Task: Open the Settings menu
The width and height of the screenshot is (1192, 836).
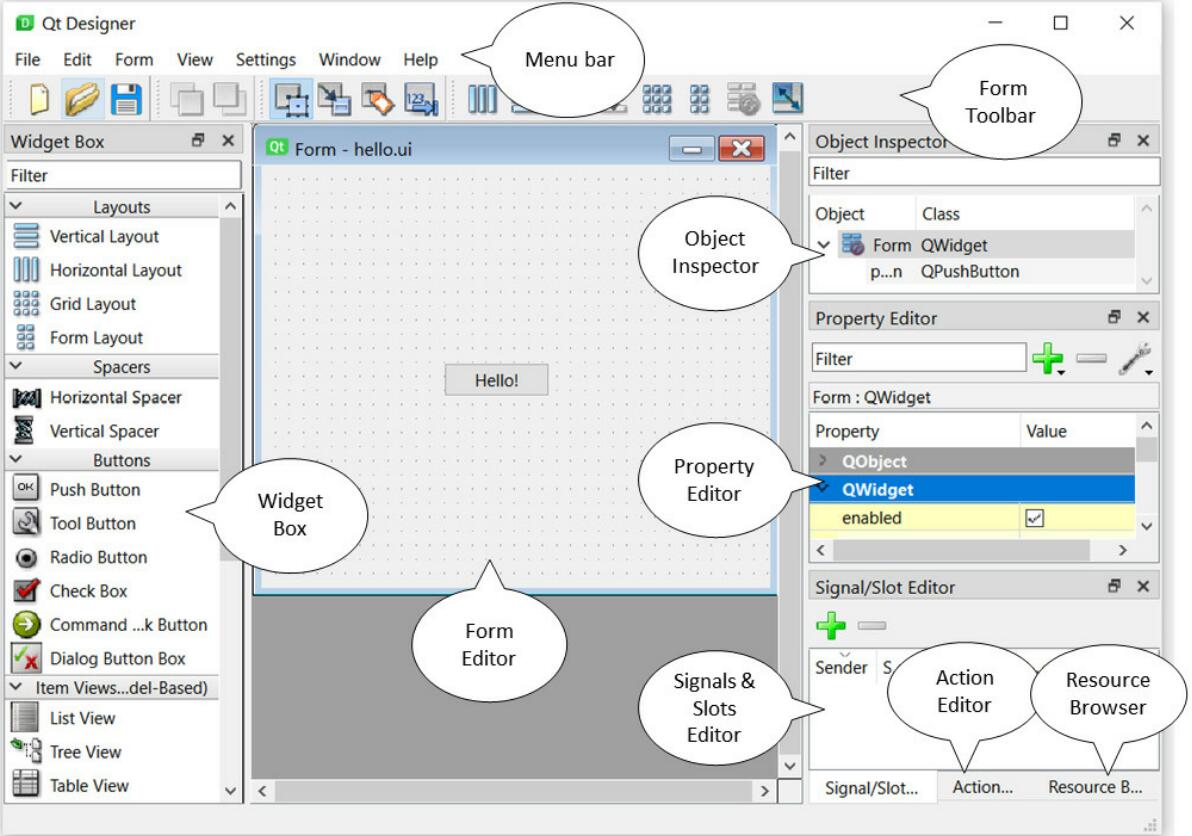Action: coord(265,59)
